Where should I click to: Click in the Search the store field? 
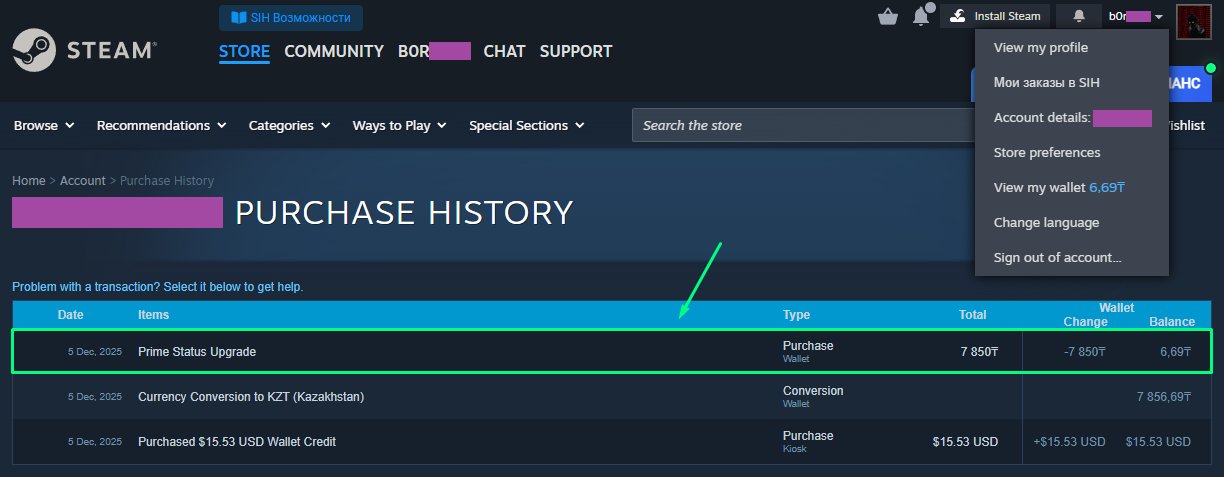(800, 125)
